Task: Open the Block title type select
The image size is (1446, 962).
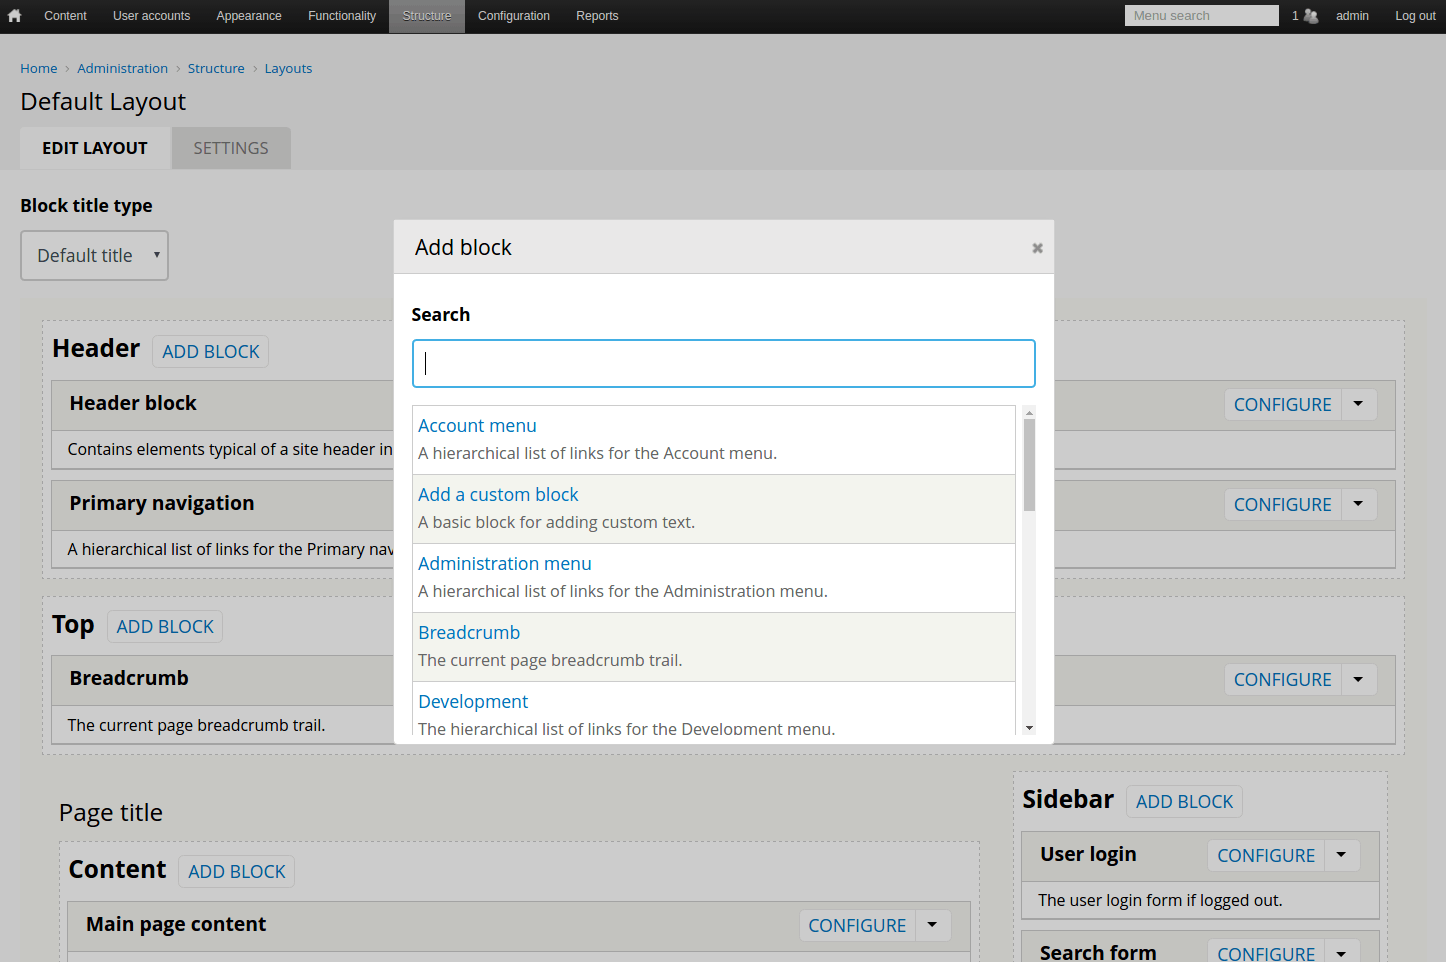Action: pos(94,256)
